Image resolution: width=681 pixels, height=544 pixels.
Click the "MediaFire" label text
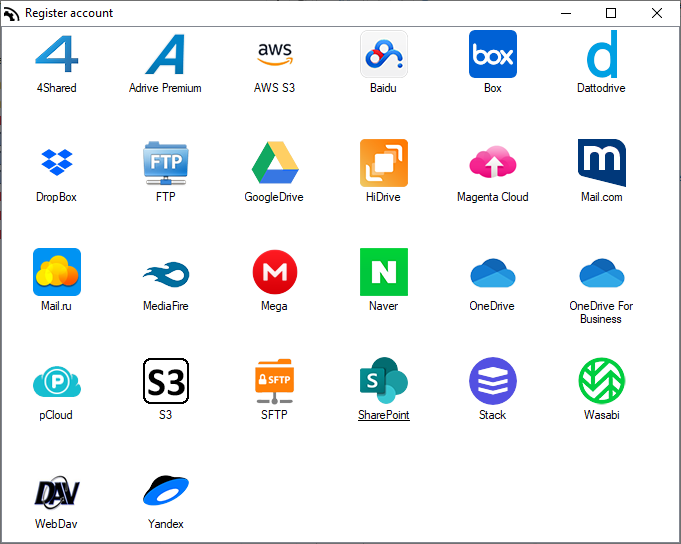tap(165, 306)
